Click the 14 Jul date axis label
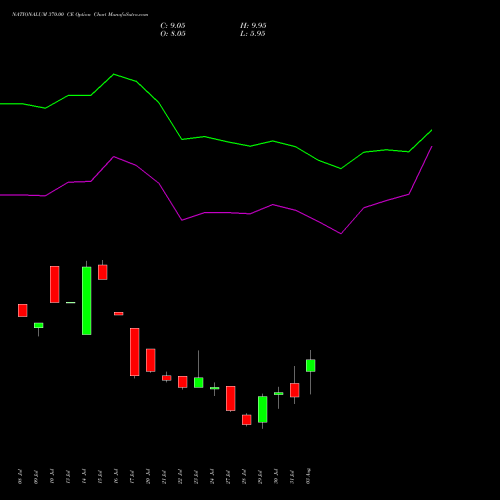 point(84,476)
